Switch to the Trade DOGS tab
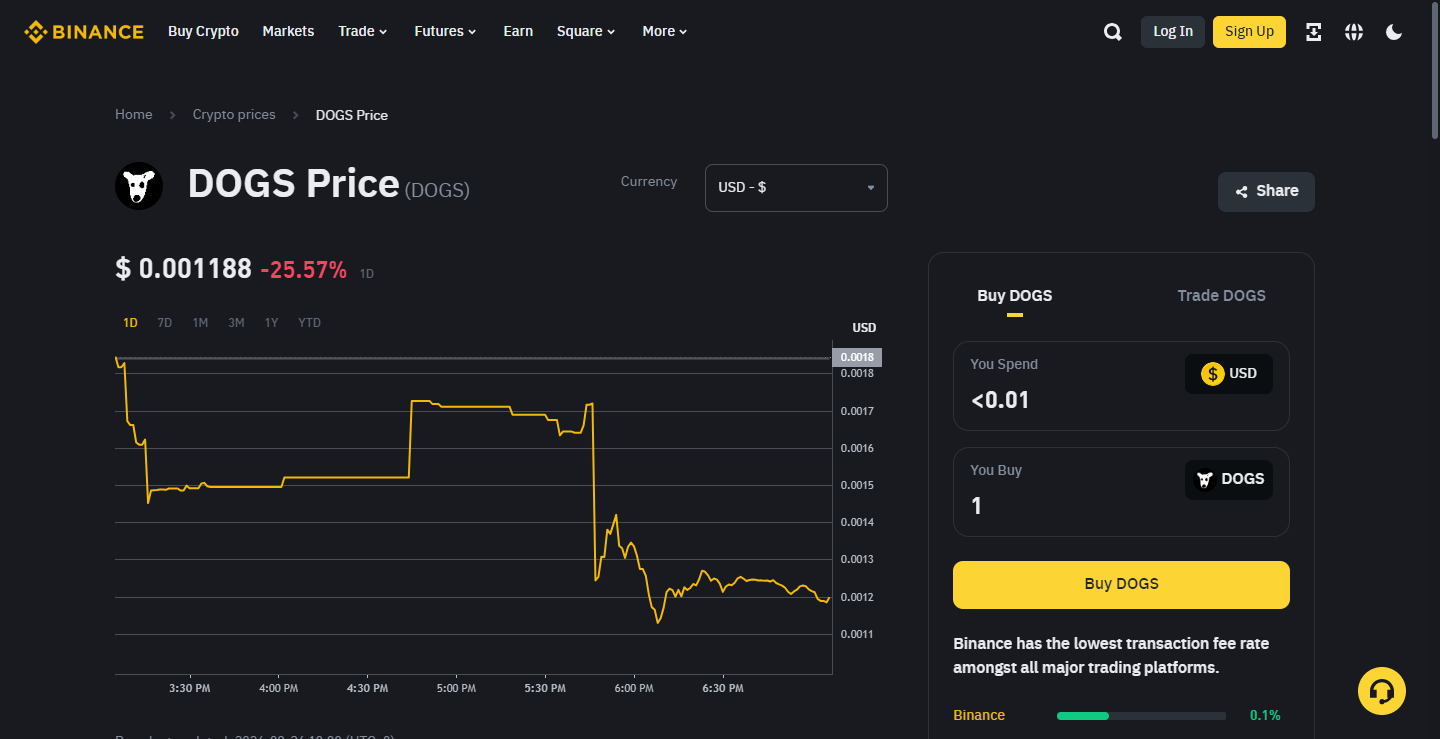This screenshot has height=739, width=1440. click(x=1221, y=296)
